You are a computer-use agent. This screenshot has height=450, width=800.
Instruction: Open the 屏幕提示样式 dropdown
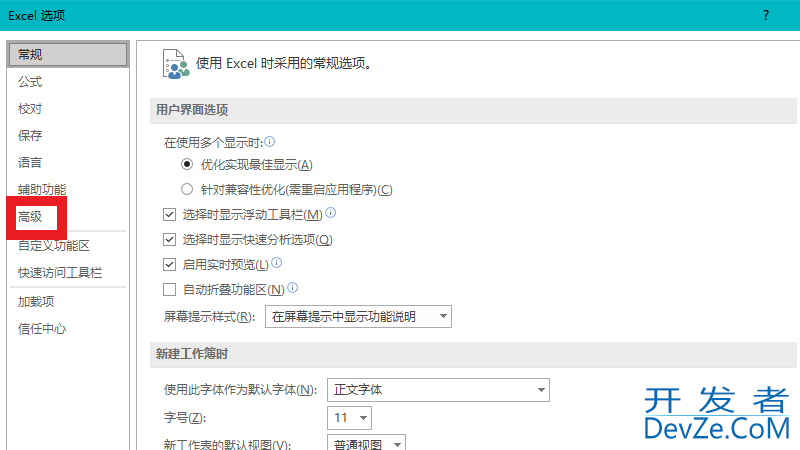(x=358, y=316)
